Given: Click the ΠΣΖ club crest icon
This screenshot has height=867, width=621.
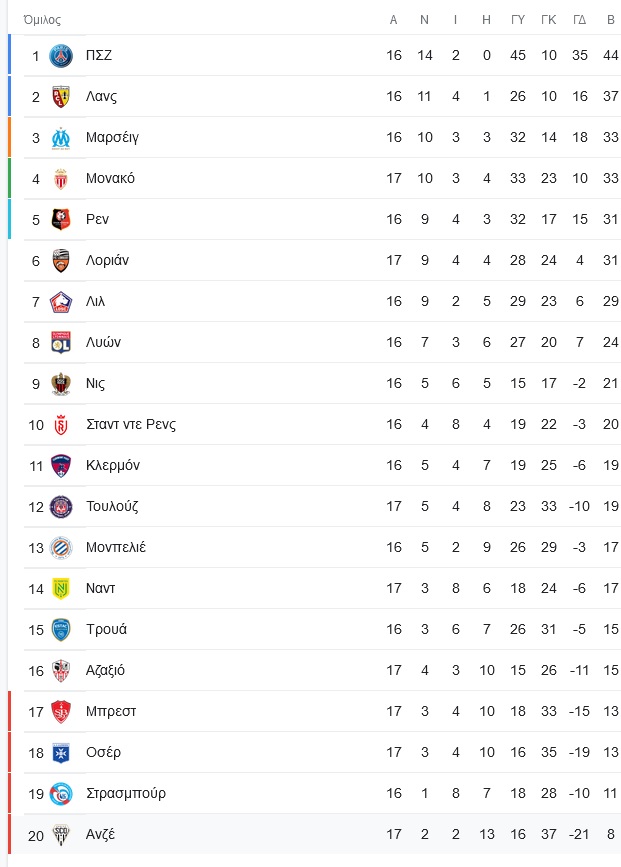Looking at the screenshot, I should 61,55.
